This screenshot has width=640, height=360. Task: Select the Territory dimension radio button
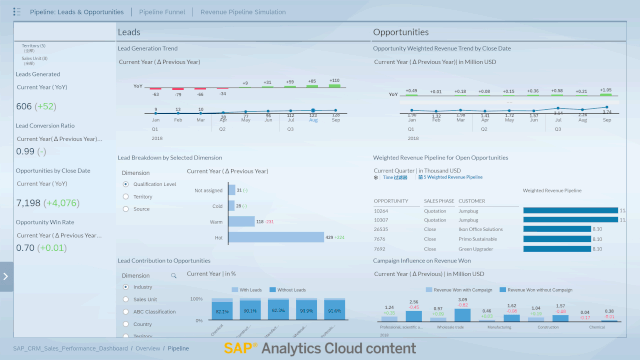coord(126,197)
